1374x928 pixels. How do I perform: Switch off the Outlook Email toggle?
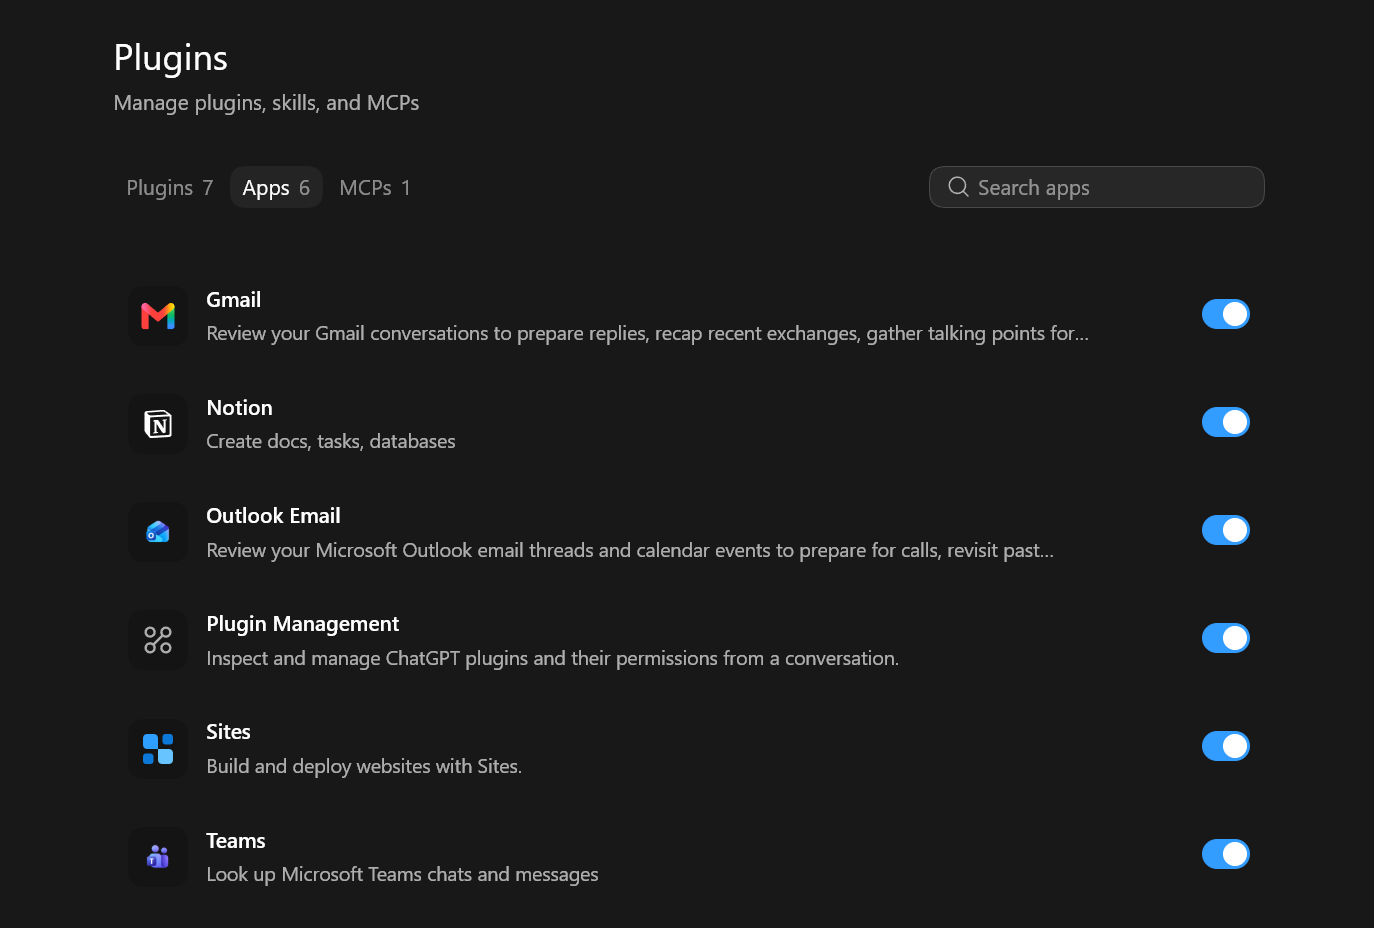[x=1226, y=530]
